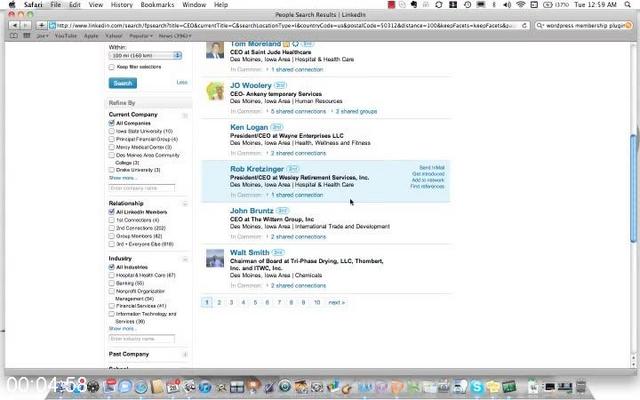
Task: Open Time Machine menu bar icon
Action: click(468, 5)
